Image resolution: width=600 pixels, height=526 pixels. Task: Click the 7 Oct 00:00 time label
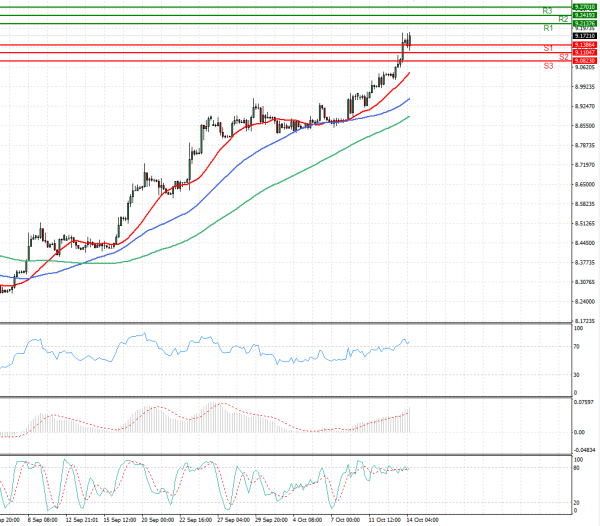click(345, 520)
